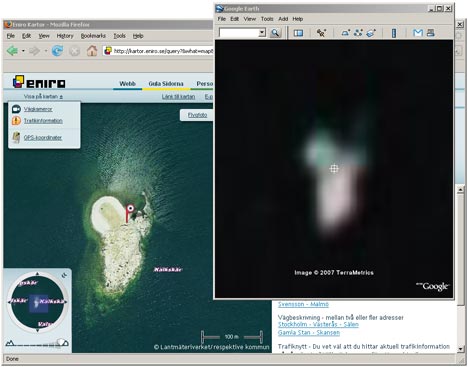Open the Firefox File menu
Image resolution: width=468 pixels, height=367 pixels.
click(11, 36)
